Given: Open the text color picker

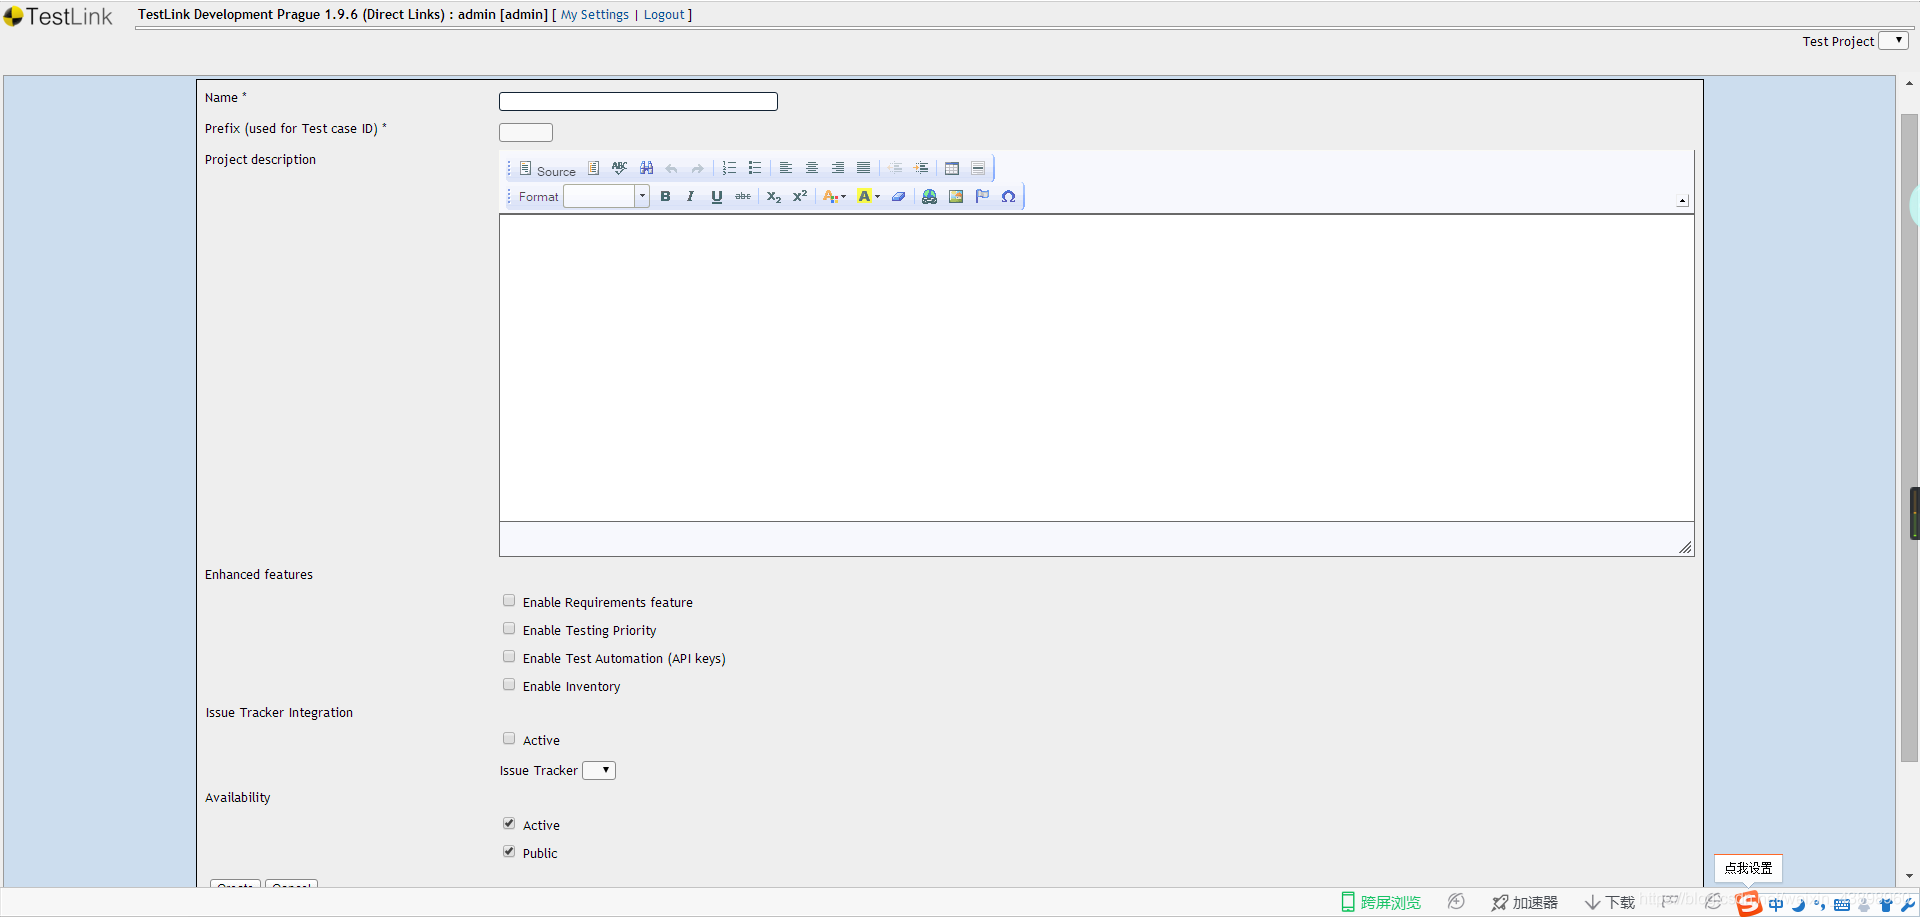Looking at the screenshot, I should [x=835, y=196].
